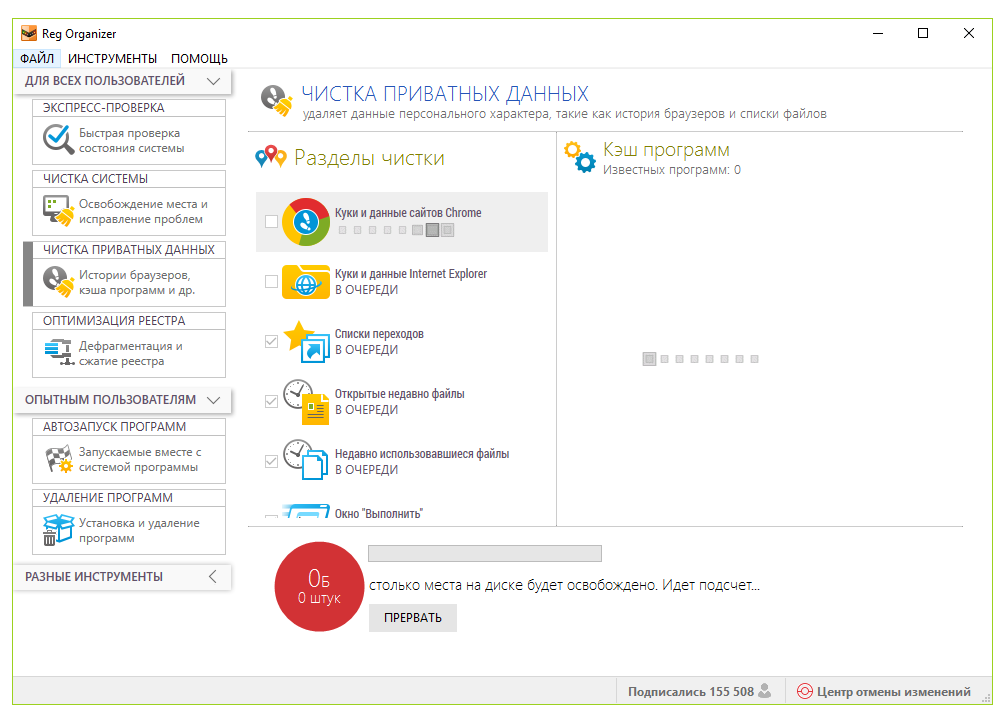Select the Списки переходов item text
This screenshot has height=720, width=1008.
tap(379, 334)
